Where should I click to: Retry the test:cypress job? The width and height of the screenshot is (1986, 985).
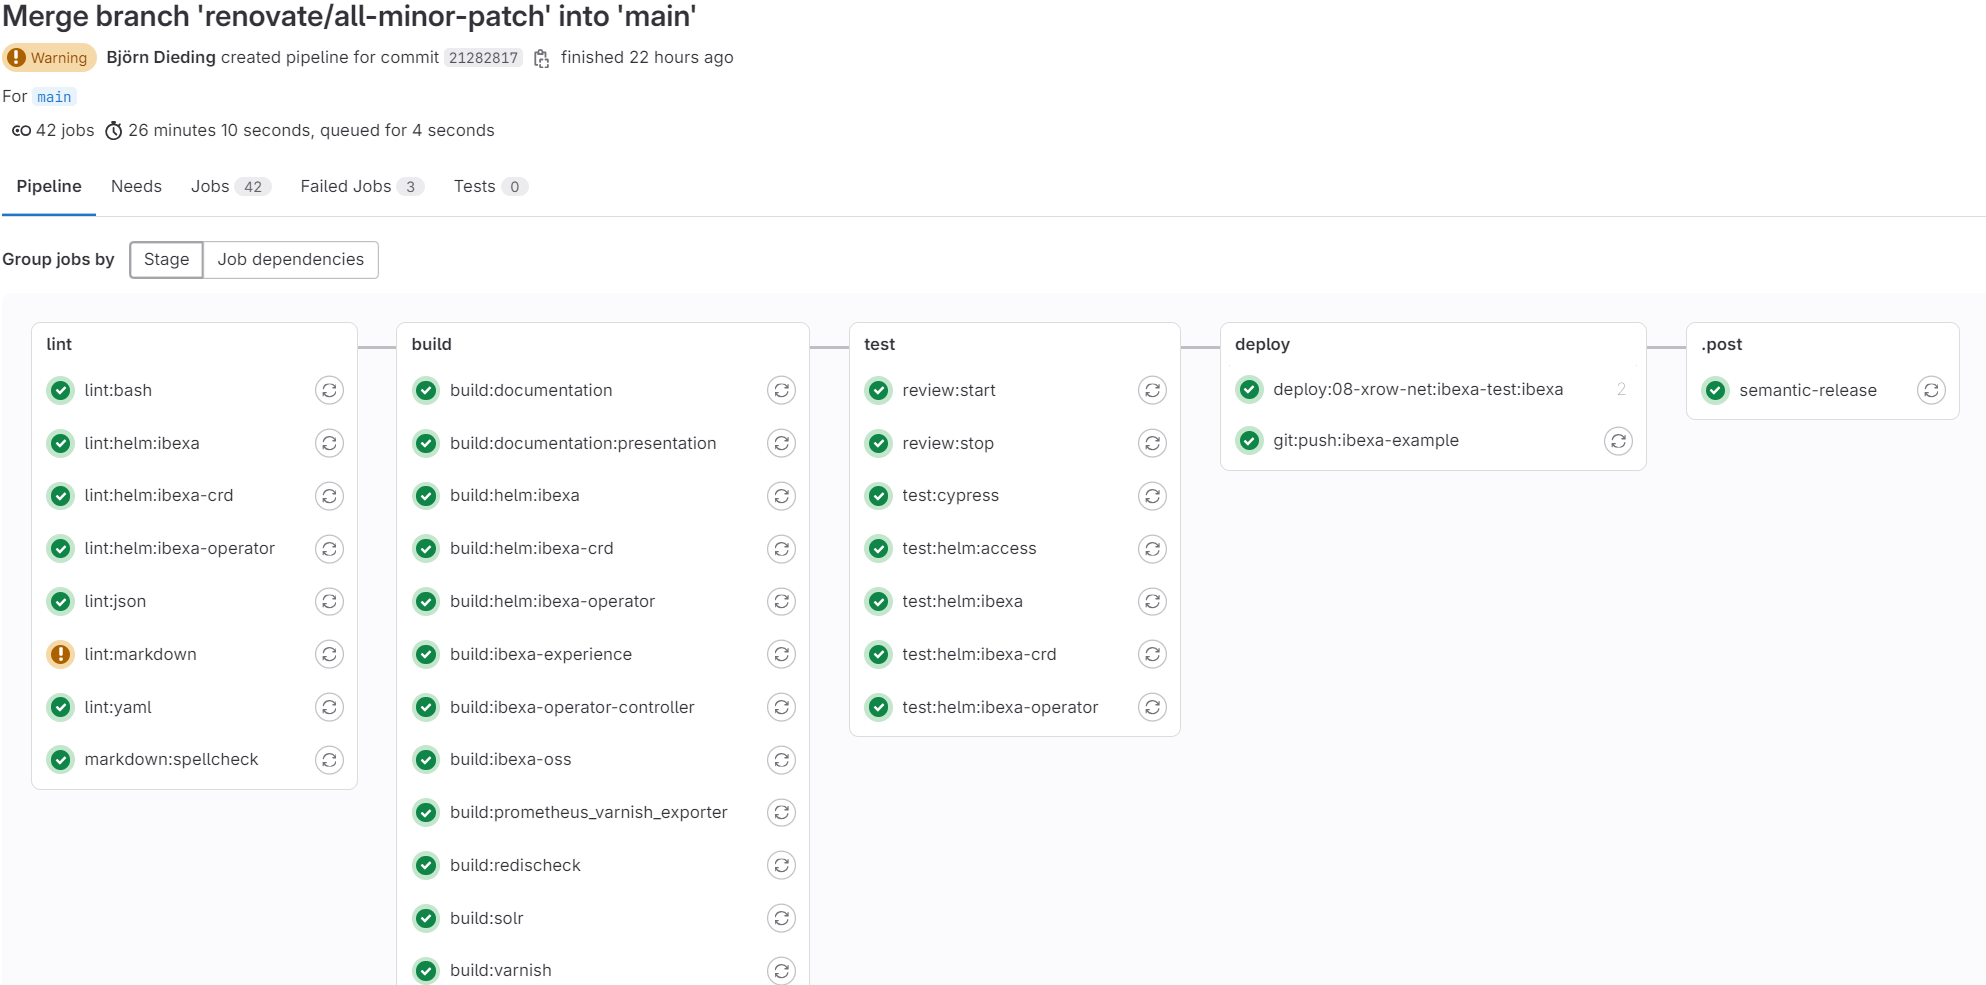click(x=1152, y=495)
